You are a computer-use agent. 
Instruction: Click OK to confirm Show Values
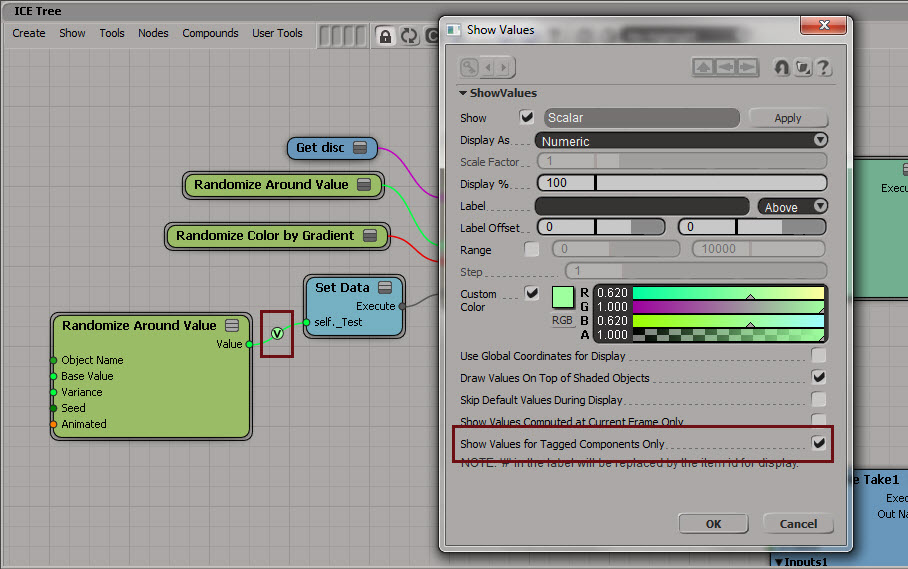coord(713,524)
